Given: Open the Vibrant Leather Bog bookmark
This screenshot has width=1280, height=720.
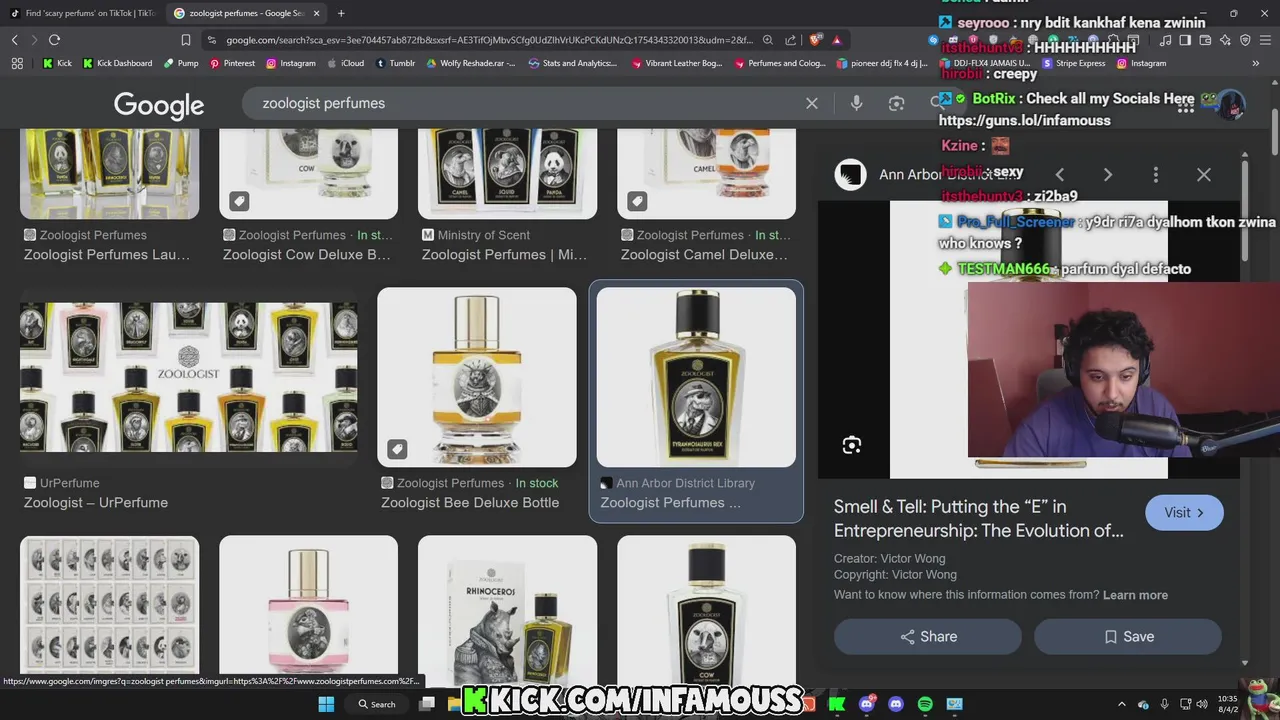Looking at the screenshot, I should click(676, 63).
